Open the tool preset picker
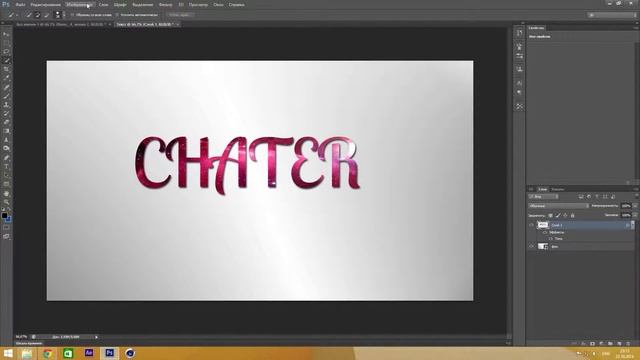The width and height of the screenshot is (640, 360). 13,15
